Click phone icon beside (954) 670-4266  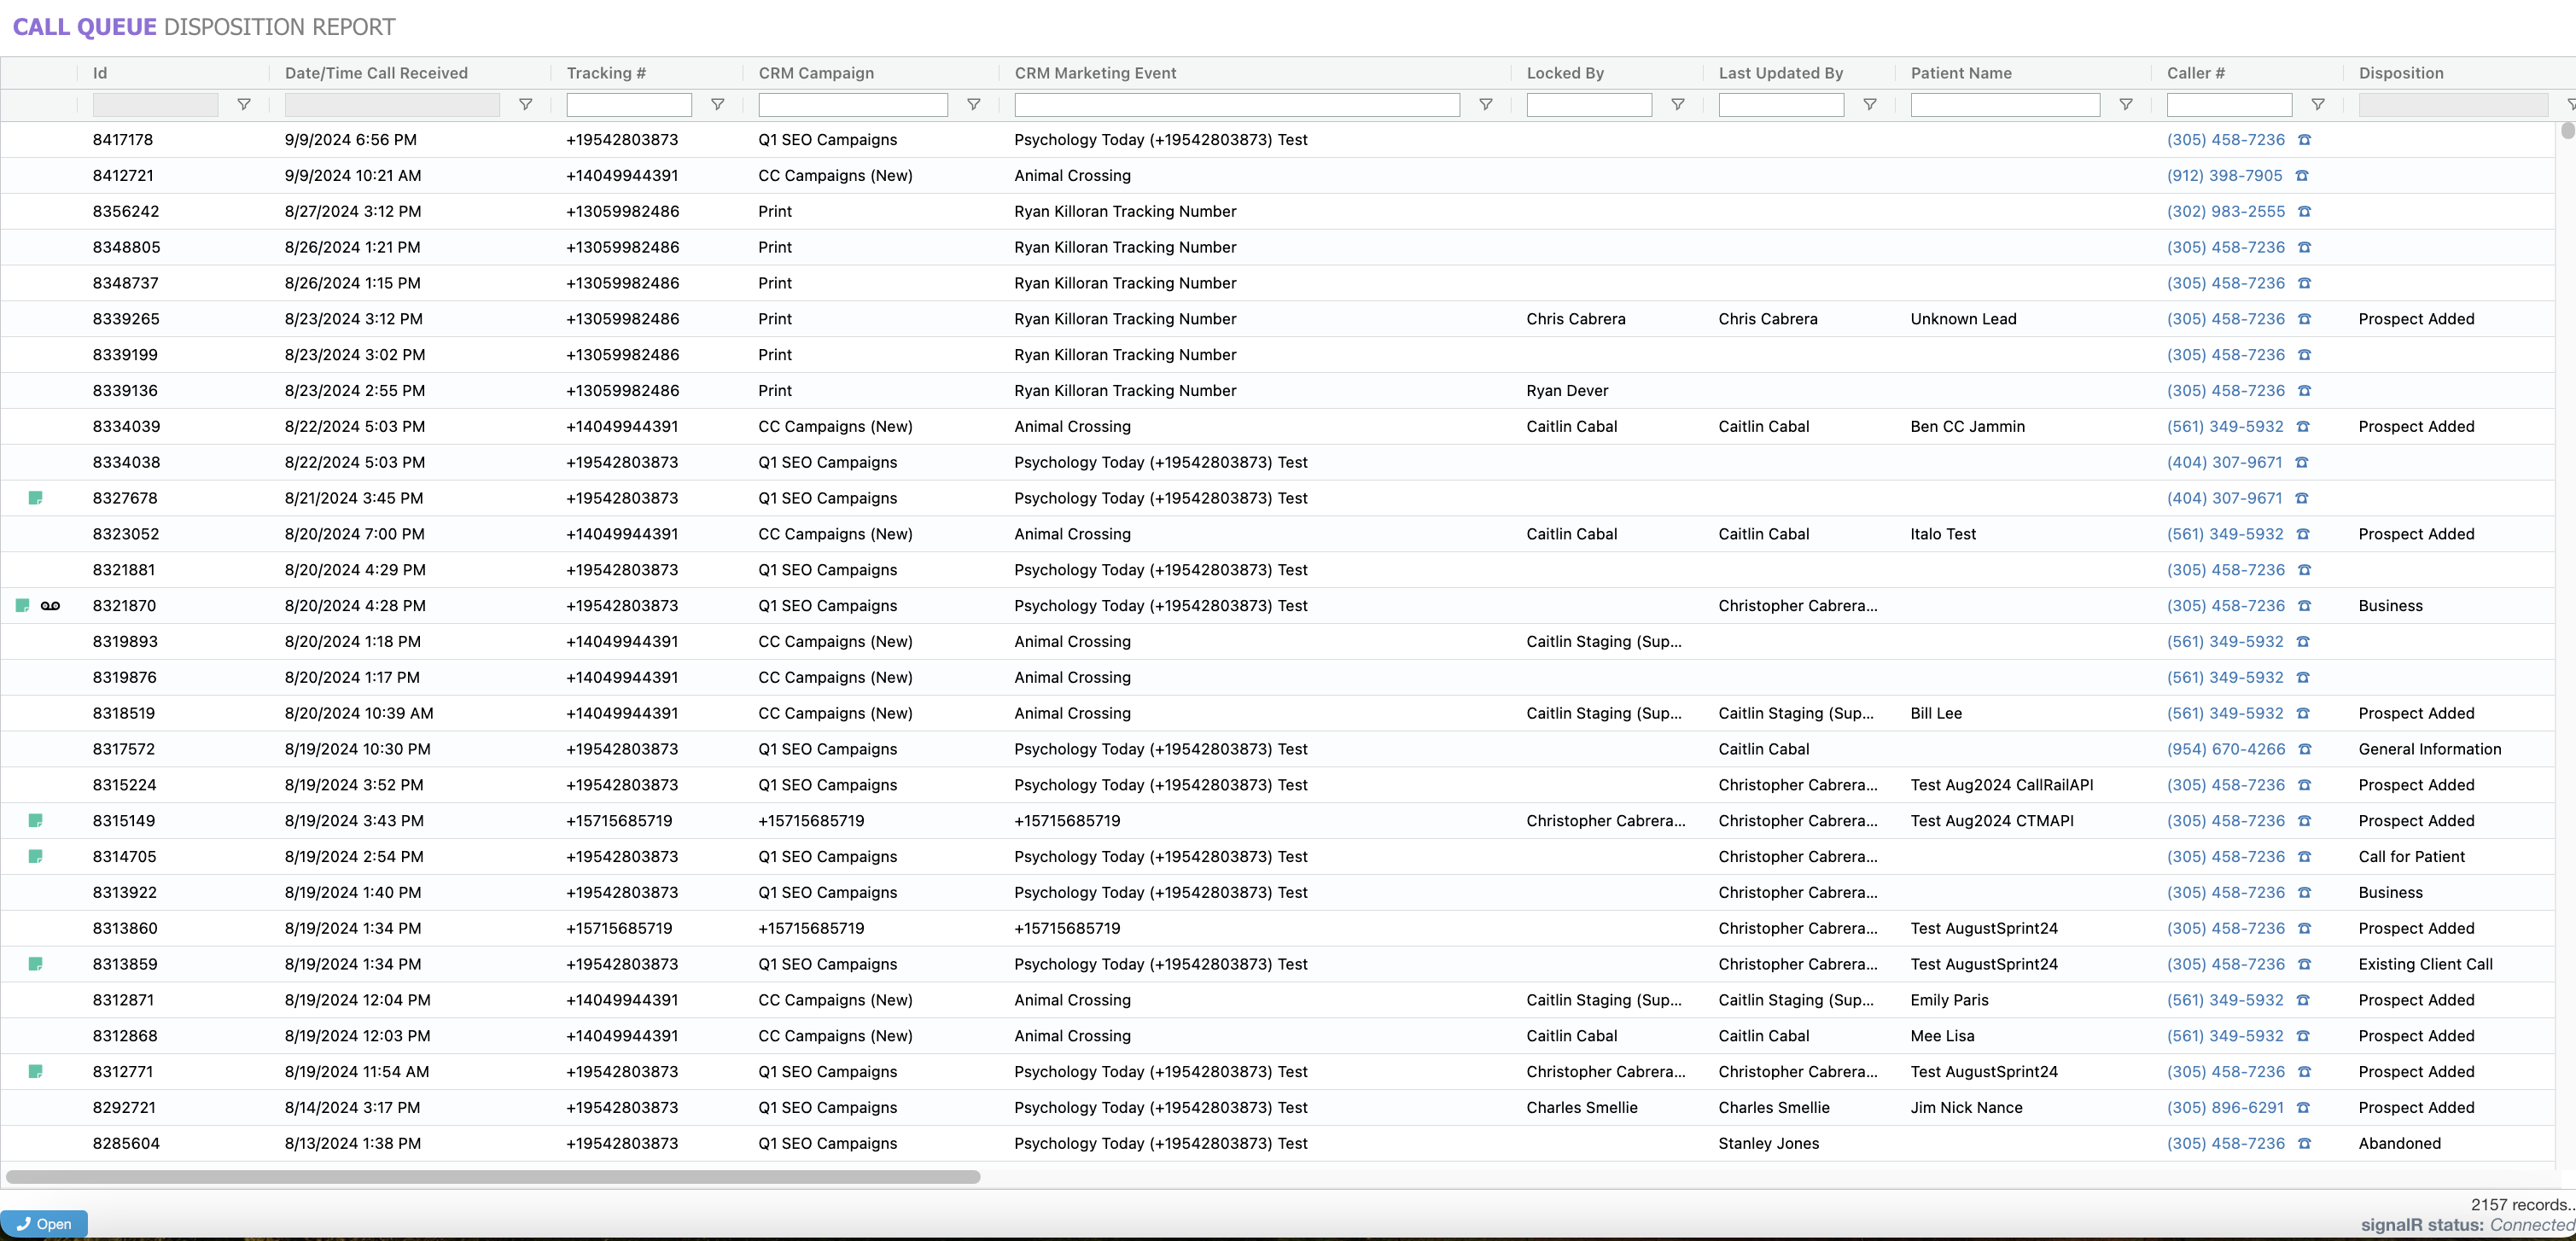click(2304, 749)
